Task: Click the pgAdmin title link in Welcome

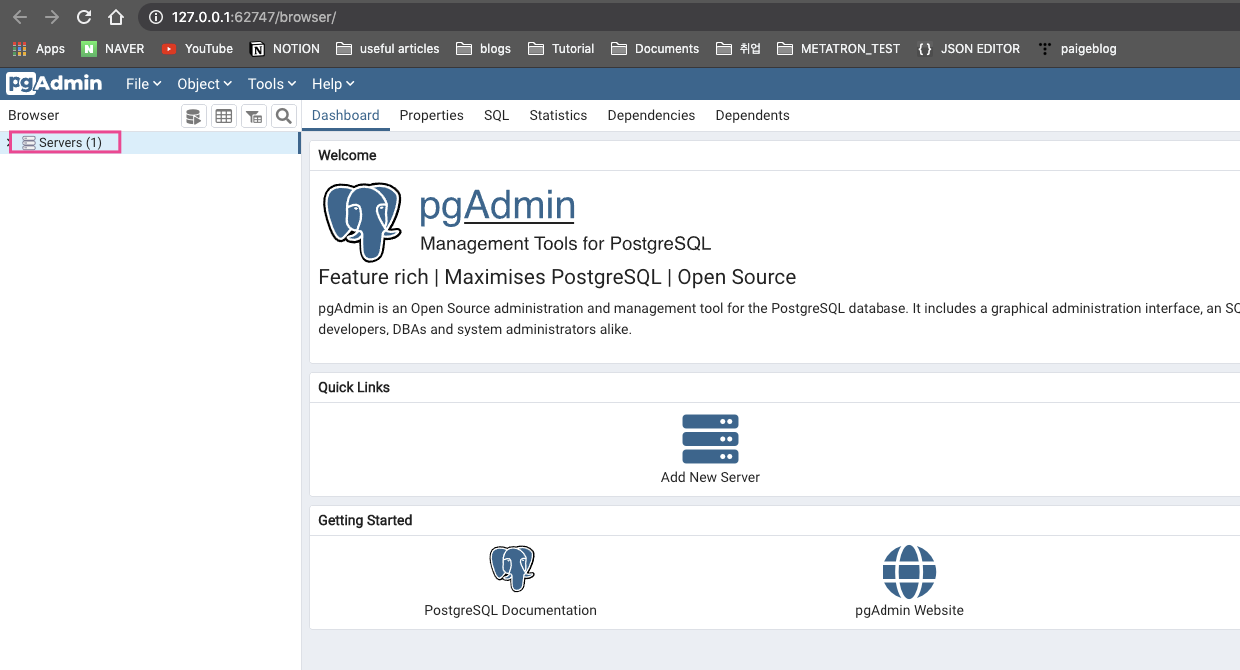Action: pos(497,205)
